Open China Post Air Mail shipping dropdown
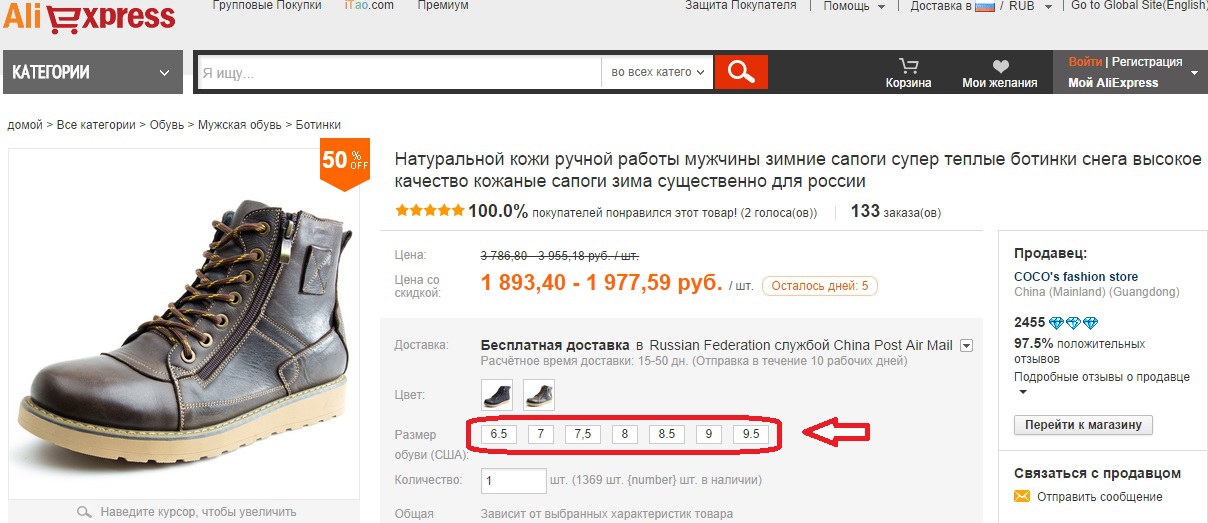Image resolution: width=1208 pixels, height=523 pixels. 966,345
